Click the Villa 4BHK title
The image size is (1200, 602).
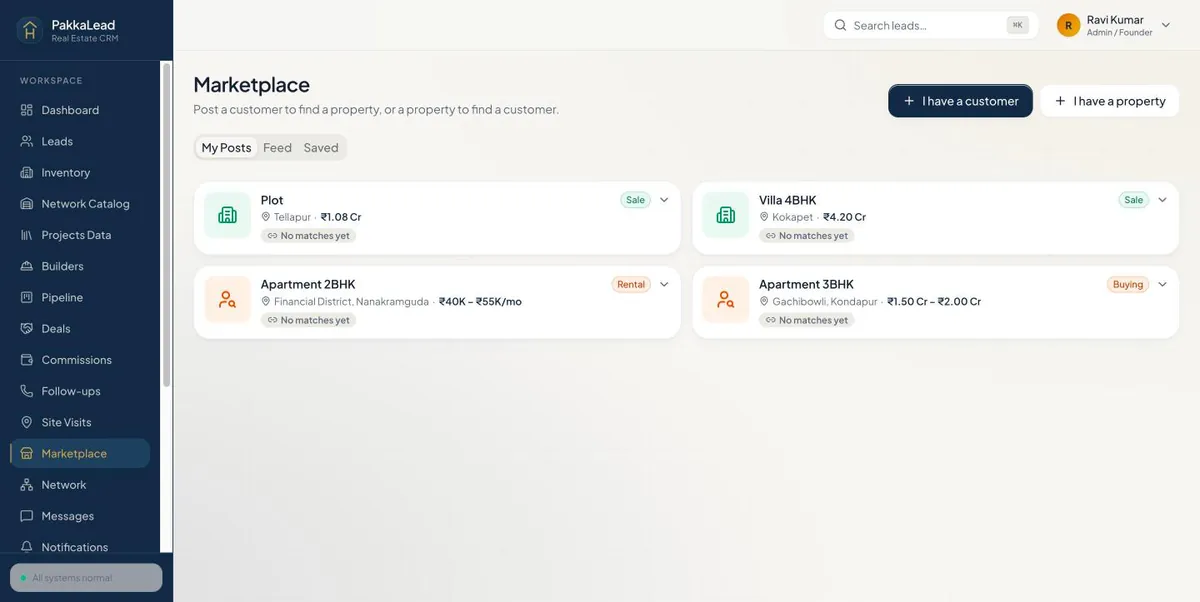788,200
